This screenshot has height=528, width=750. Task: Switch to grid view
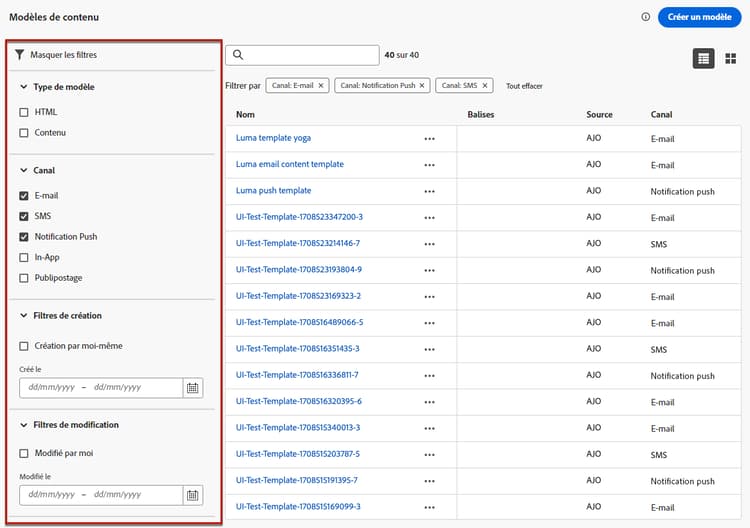pos(730,58)
